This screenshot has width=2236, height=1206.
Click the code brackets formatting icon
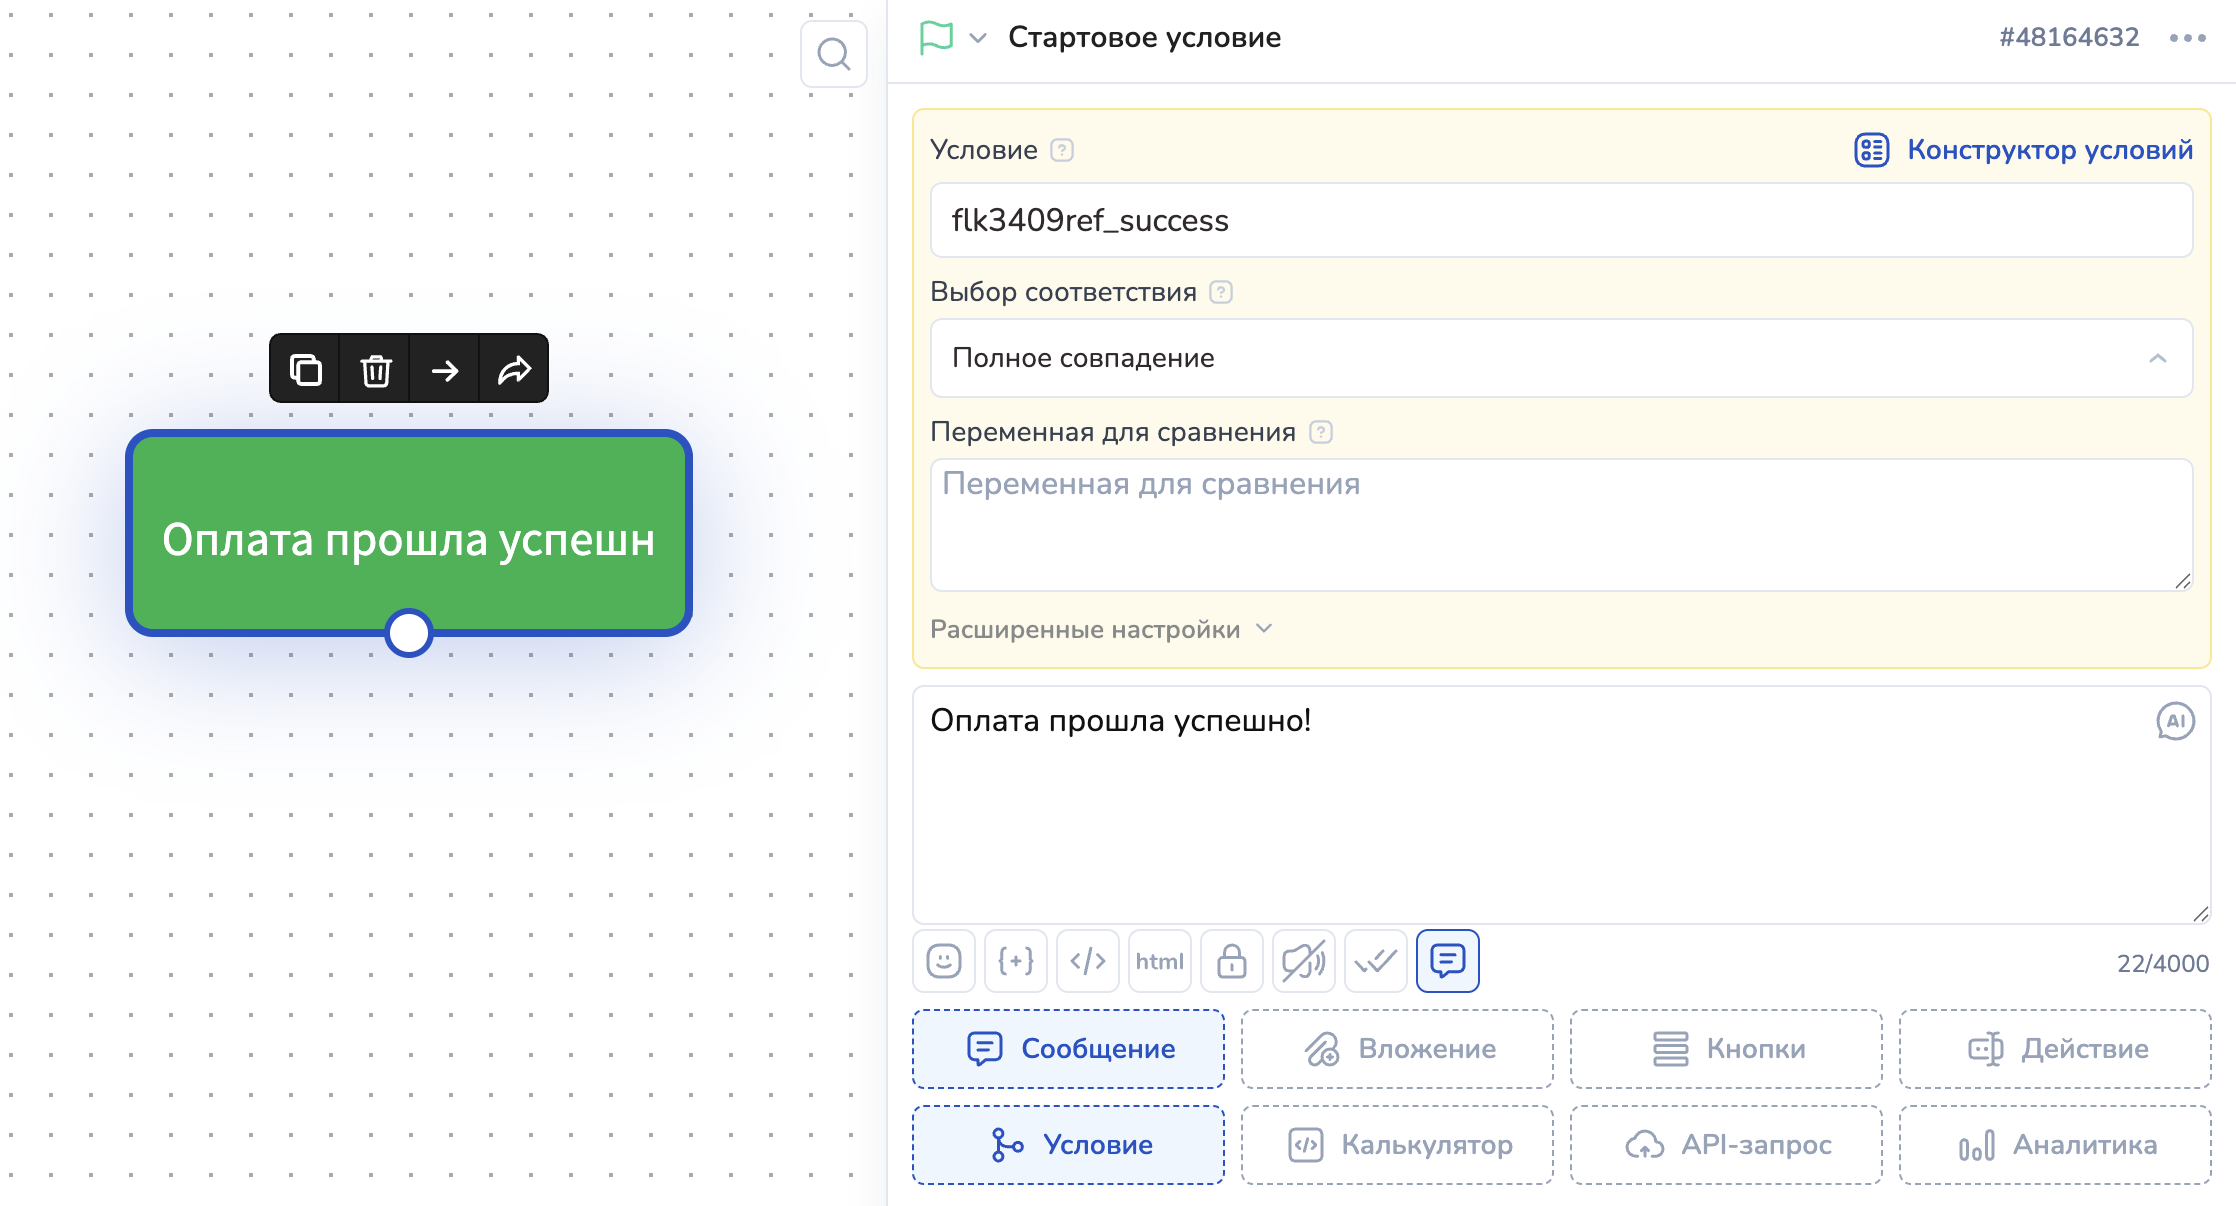pyautogui.click(x=1087, y=961)
